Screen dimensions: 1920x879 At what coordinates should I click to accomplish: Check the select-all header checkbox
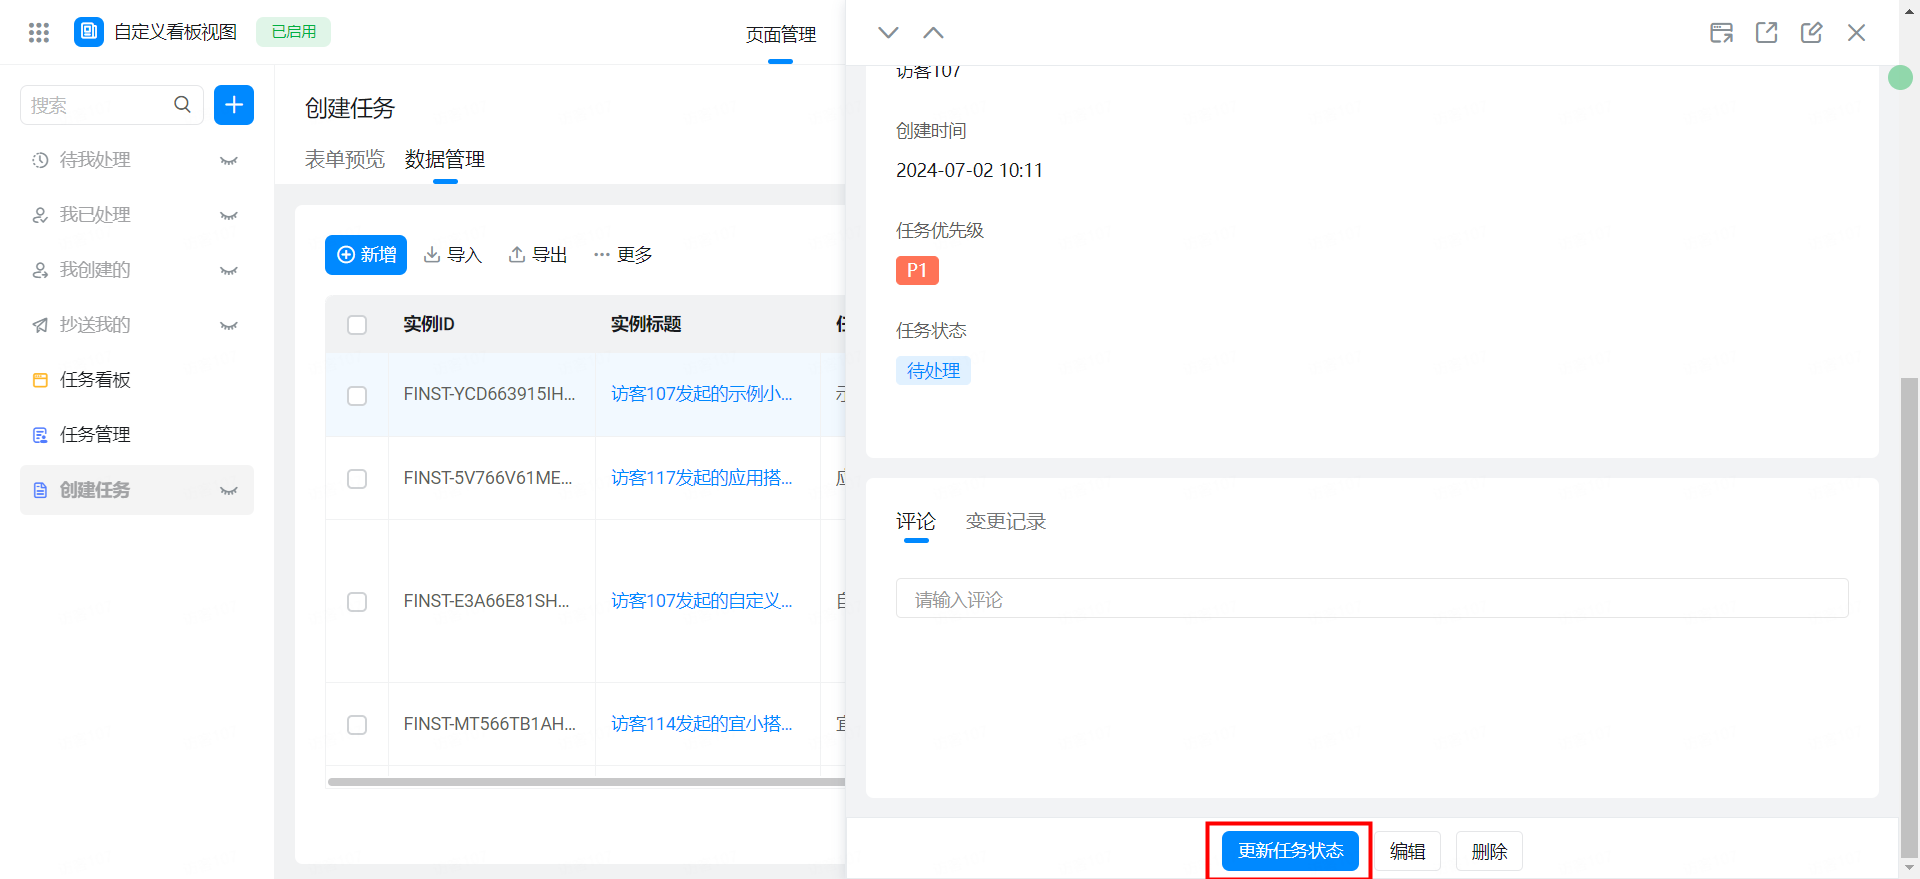click(x=357, y=325)
